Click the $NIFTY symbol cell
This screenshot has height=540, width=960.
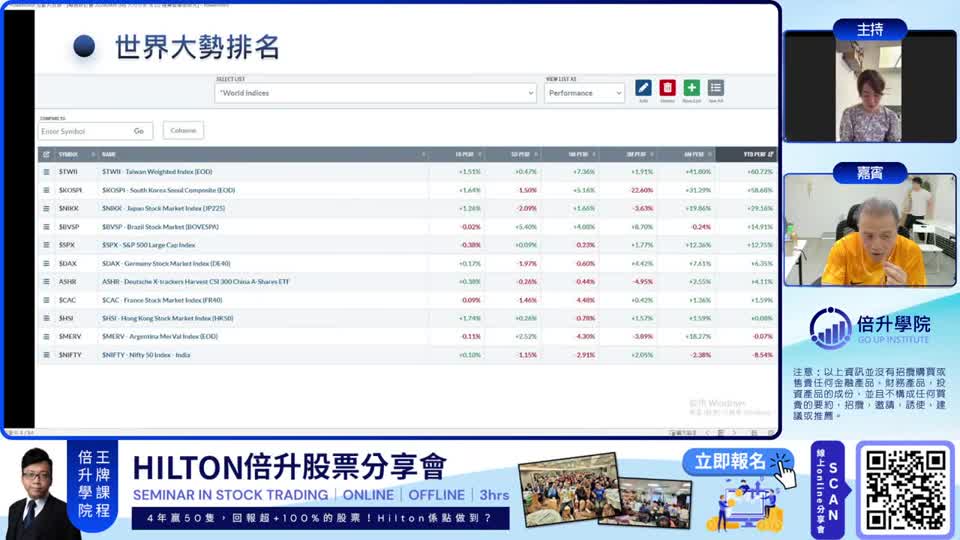click(x=70, y=355)
